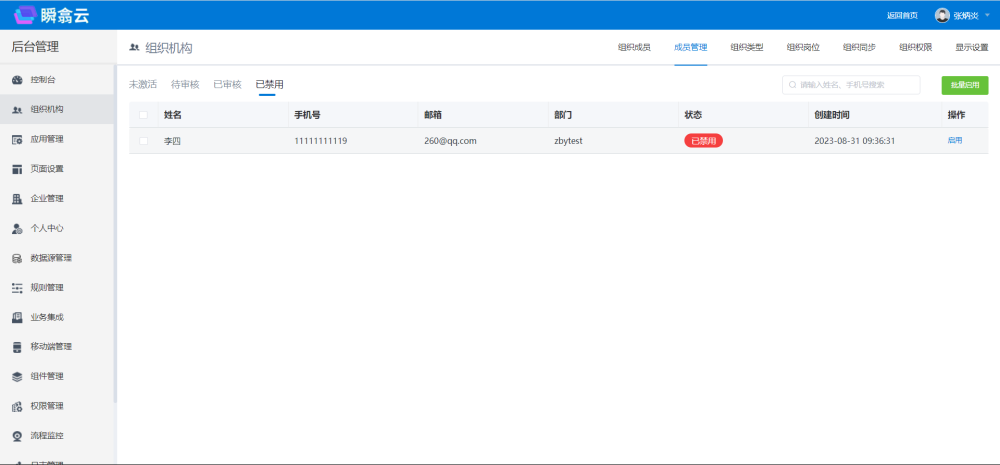Click the green 批量启用 button
1000x465 pixels.
tap(964, 85)
